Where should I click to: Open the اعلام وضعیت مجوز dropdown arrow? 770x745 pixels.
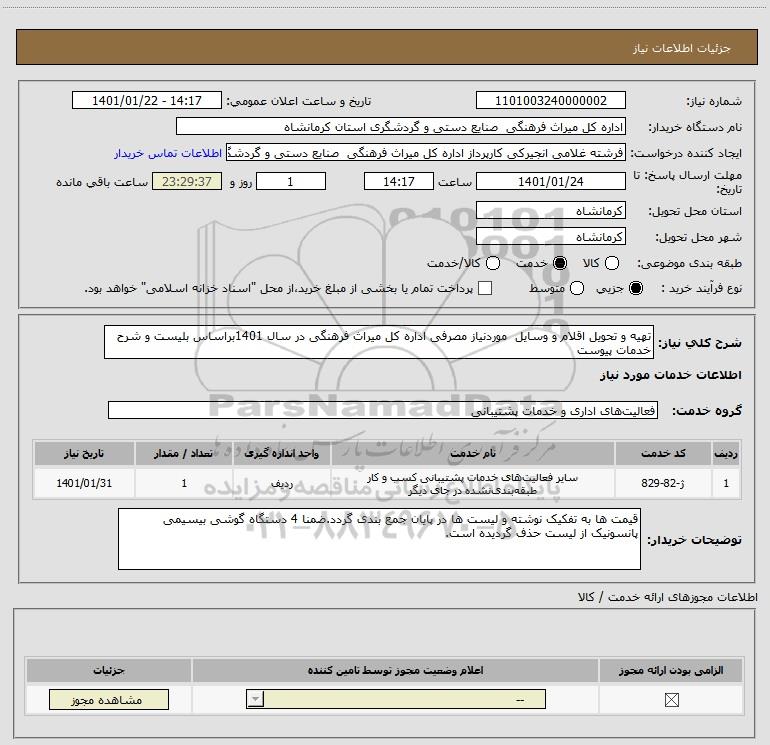[x=255, y=699]
